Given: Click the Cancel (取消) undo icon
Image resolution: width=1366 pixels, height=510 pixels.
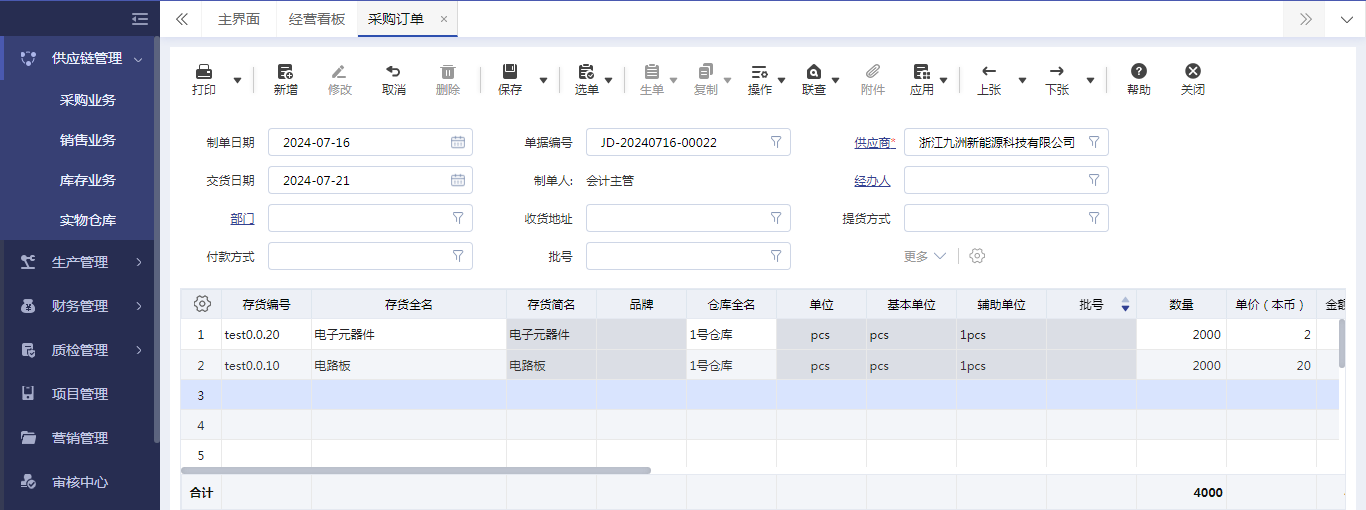Looking at the screenshot, I should pos(393,72).
